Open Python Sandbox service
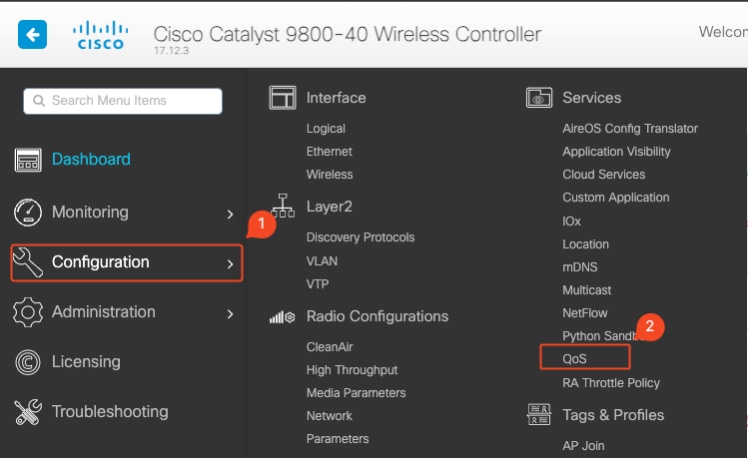The width and height of the screenshot is (748, 458). coord(601,336)
